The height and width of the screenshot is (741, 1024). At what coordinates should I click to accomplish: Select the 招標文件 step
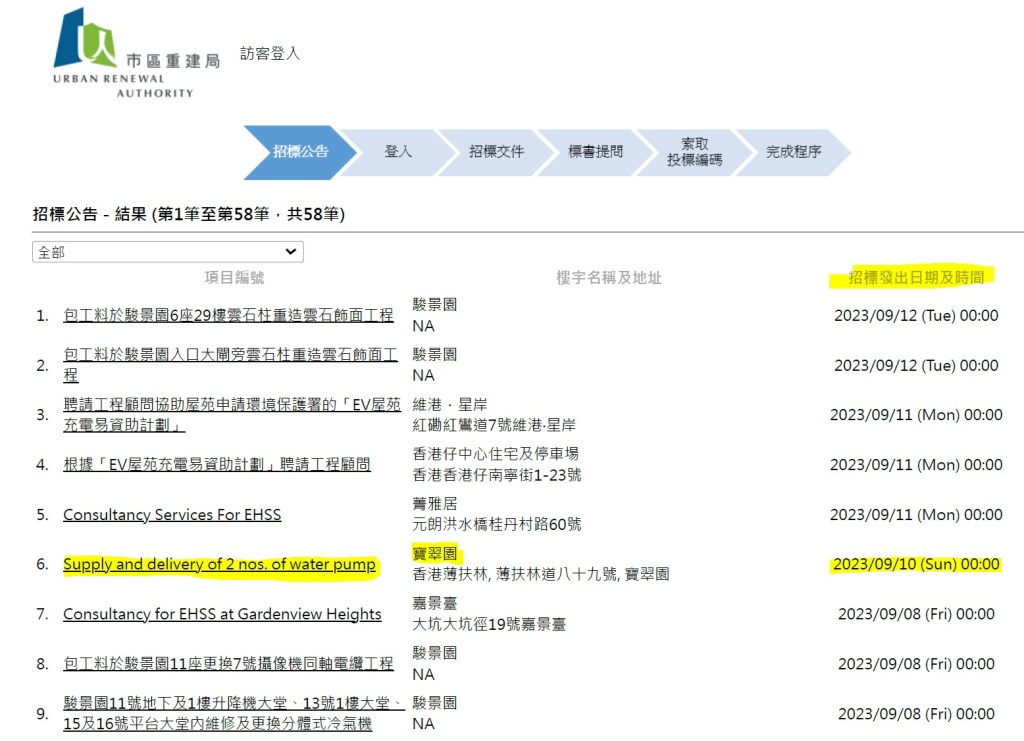[496, 152]
